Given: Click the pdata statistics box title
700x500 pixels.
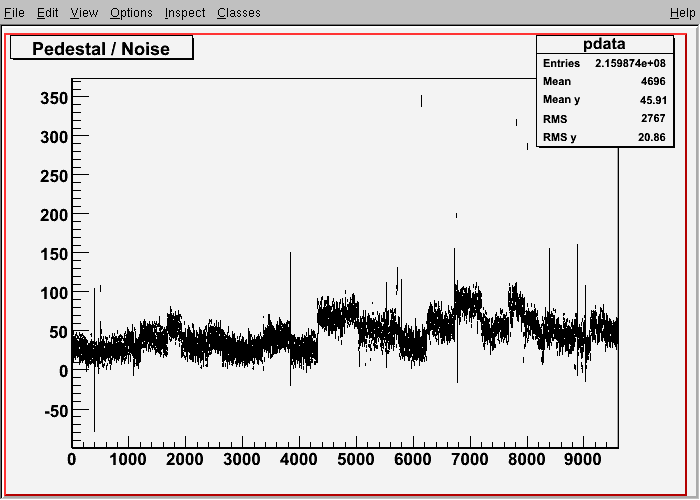Looking at the screenshot, I should pyautogui.click(x=604, y=44).
